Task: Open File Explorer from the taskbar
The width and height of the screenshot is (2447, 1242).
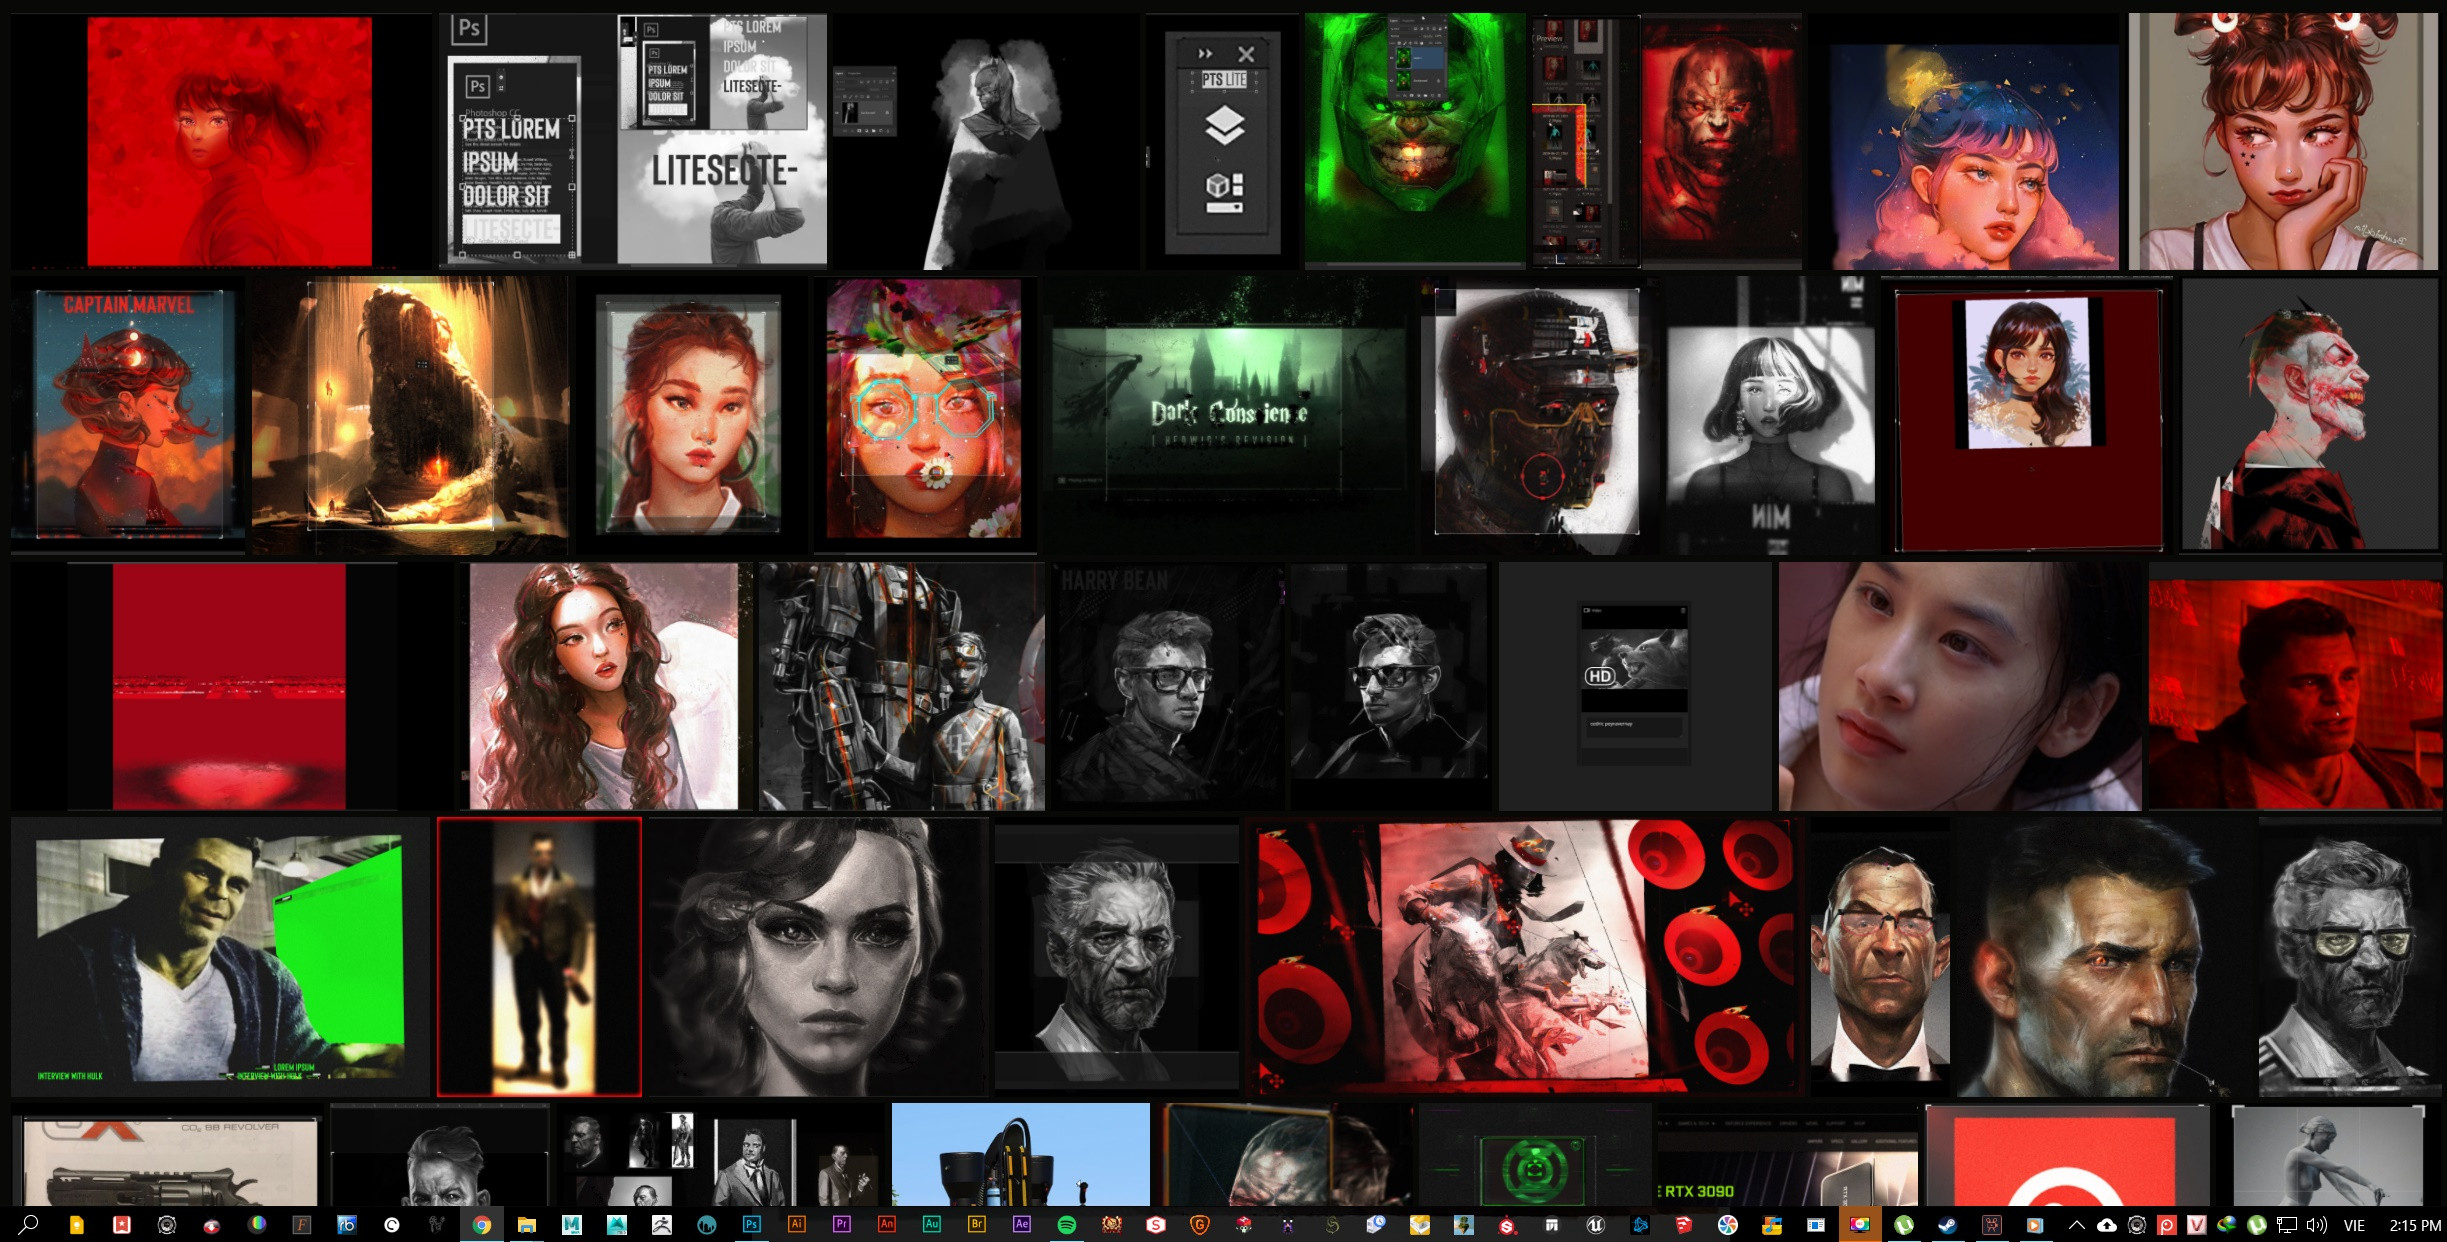Action: coord(527,1224)
